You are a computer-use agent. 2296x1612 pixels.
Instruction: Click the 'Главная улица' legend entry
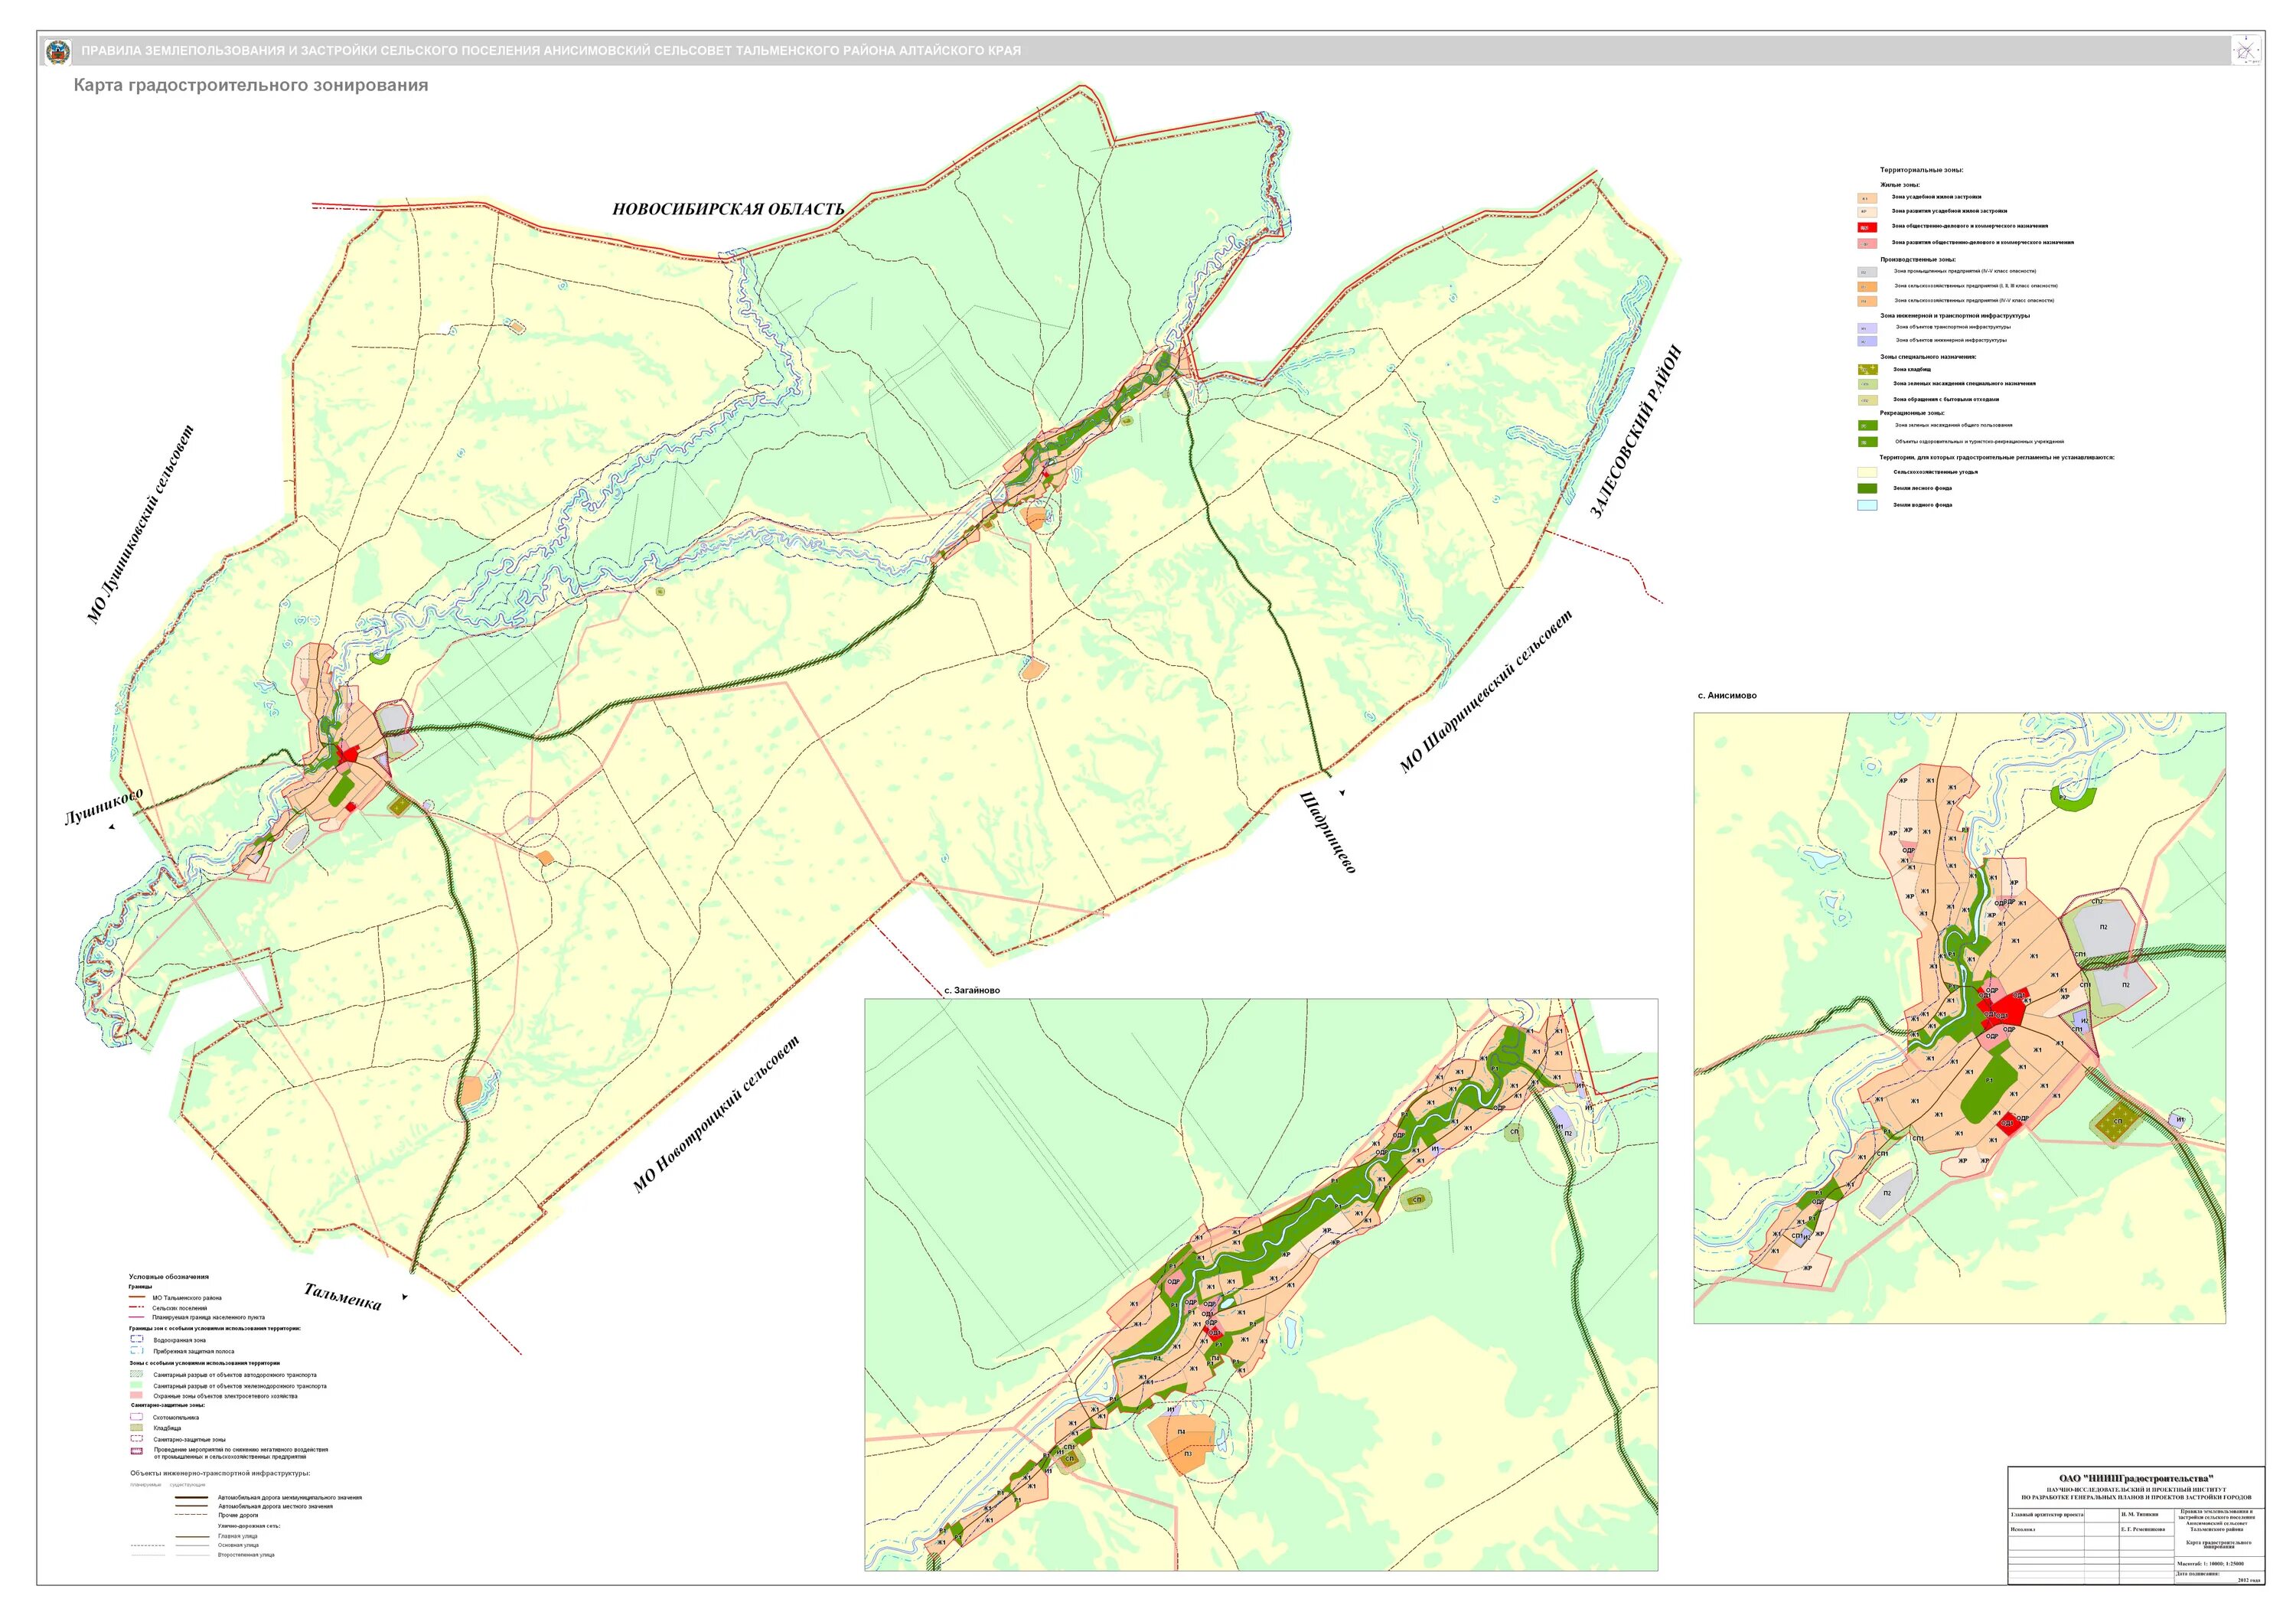coord(238,1536)
